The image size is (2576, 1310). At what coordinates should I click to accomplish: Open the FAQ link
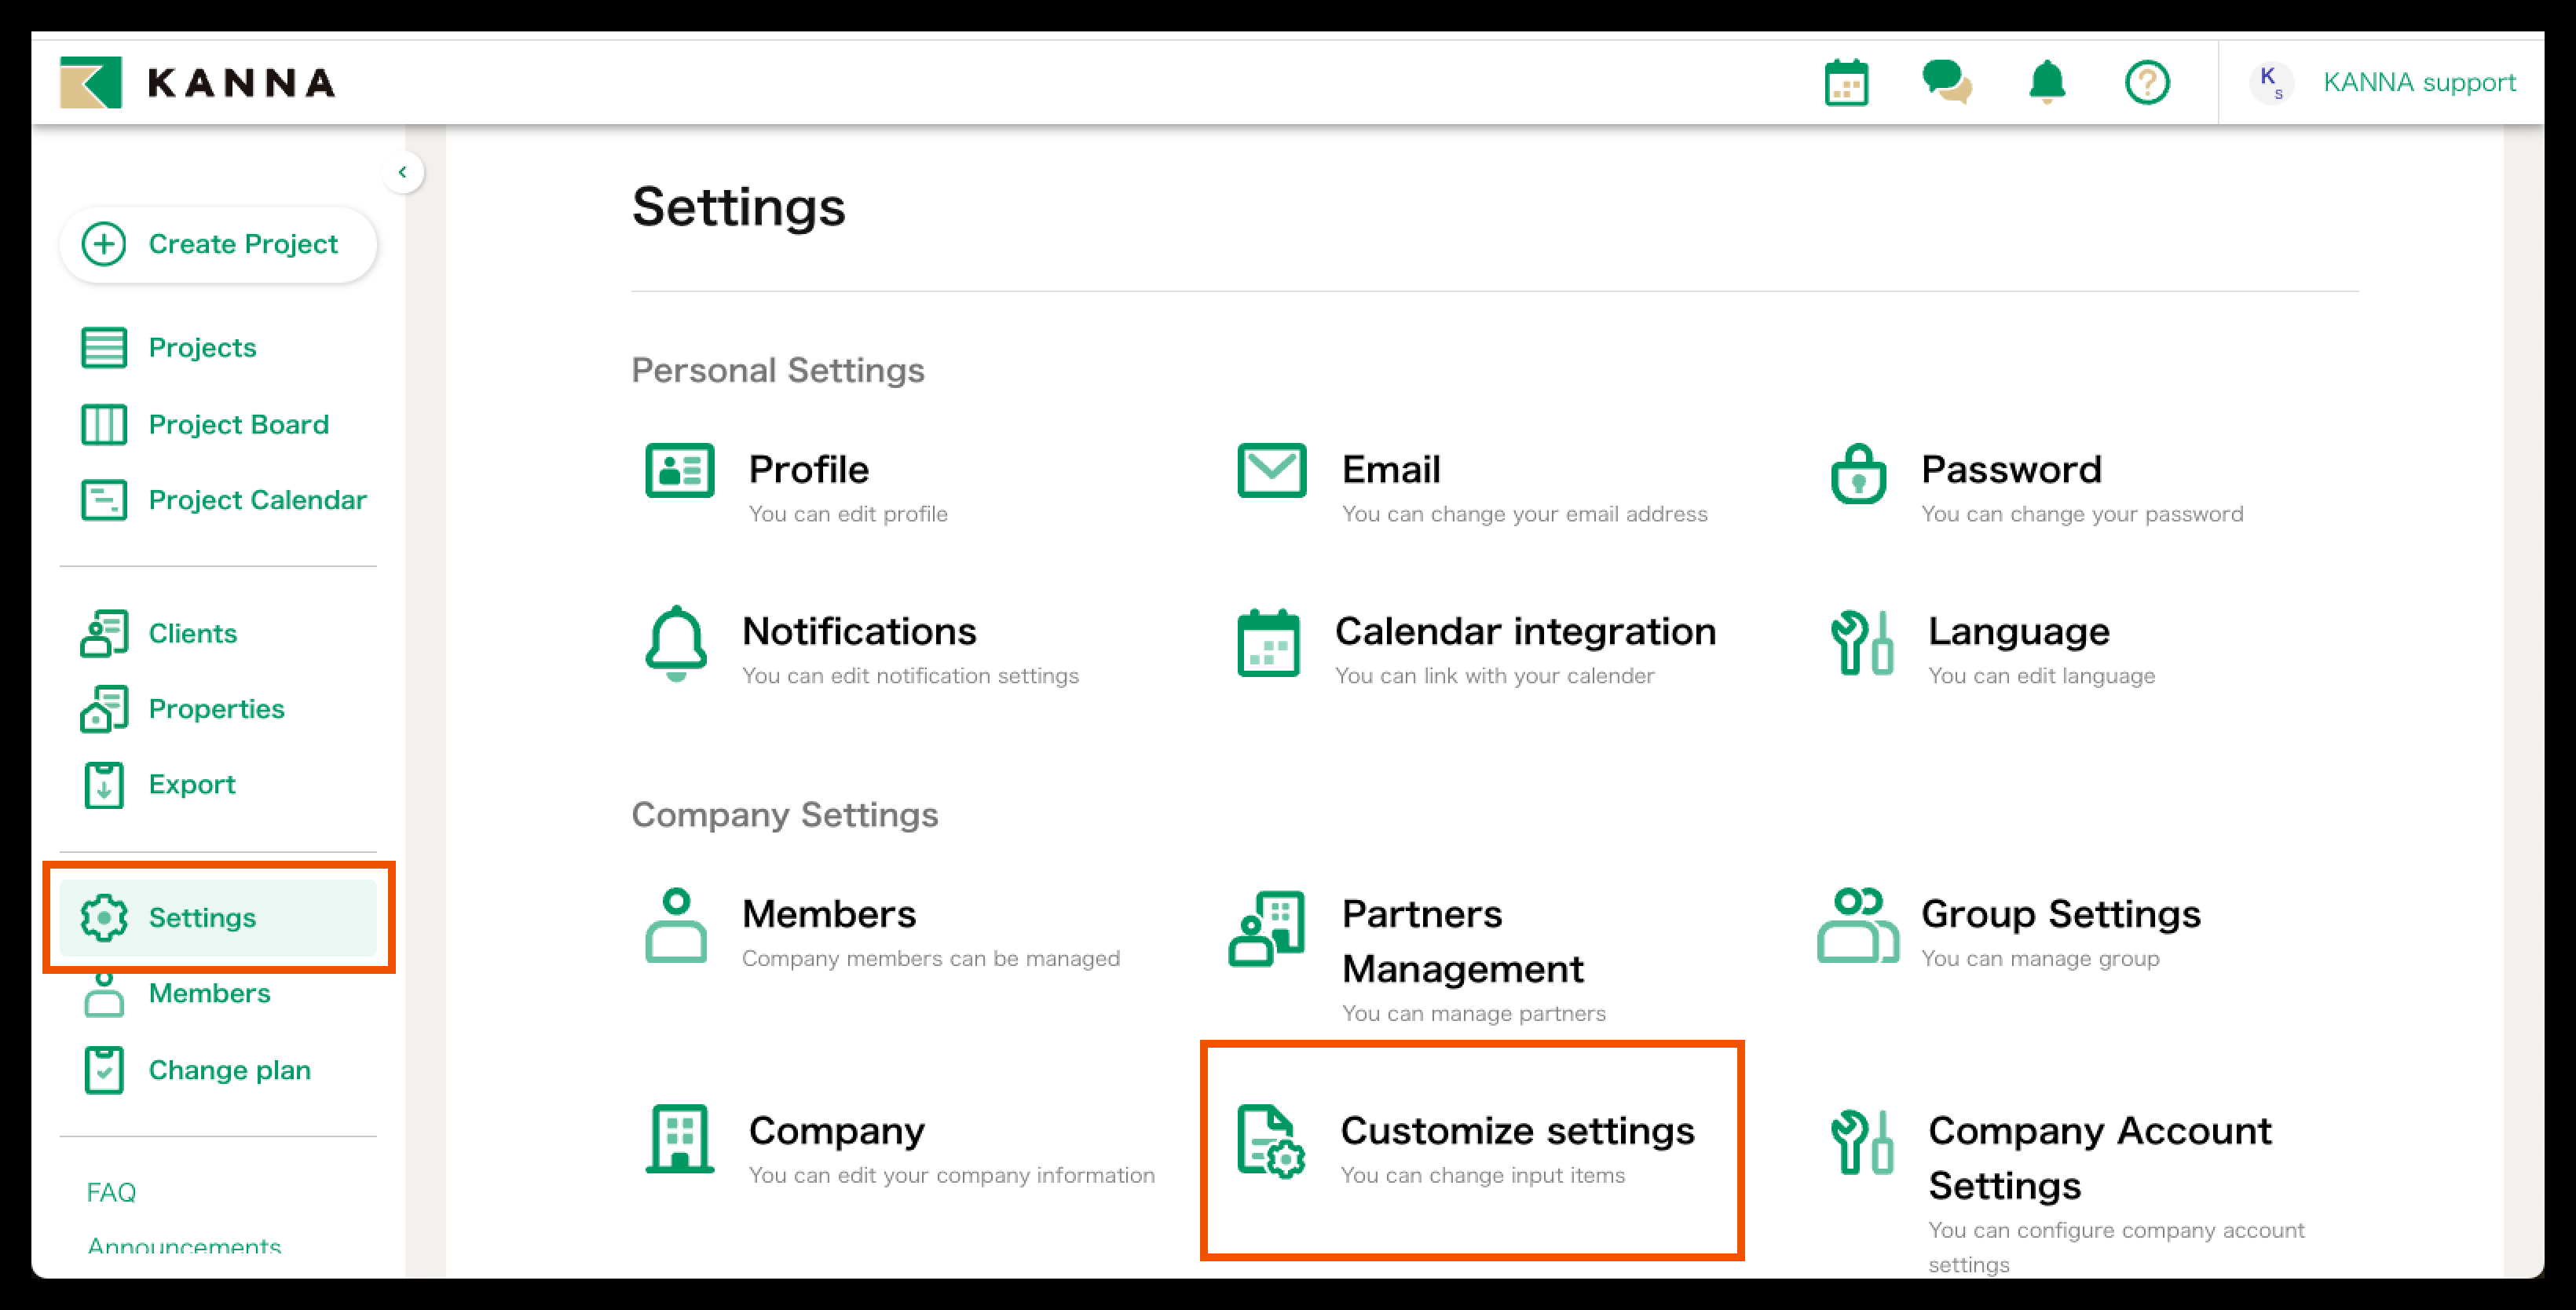tap(111, 1192)
